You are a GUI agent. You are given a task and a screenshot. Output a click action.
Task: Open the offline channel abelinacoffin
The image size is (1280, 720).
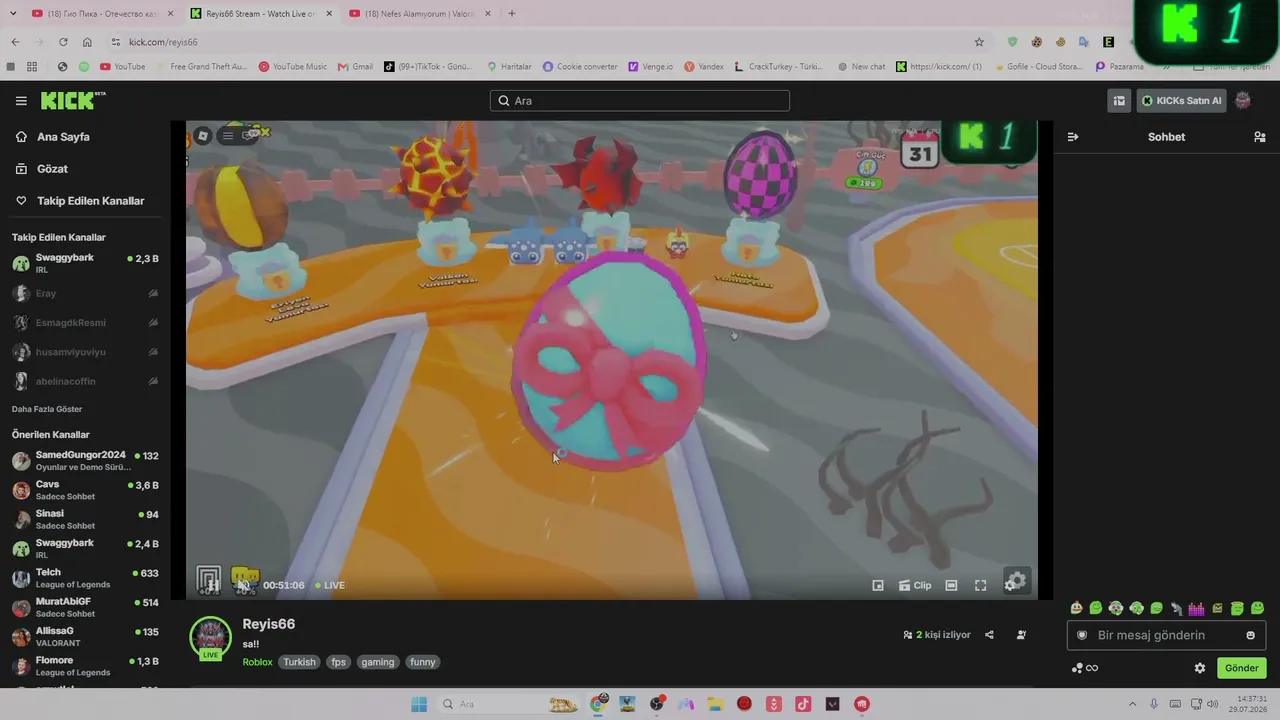pyautogui.click(x=85, y=381)
